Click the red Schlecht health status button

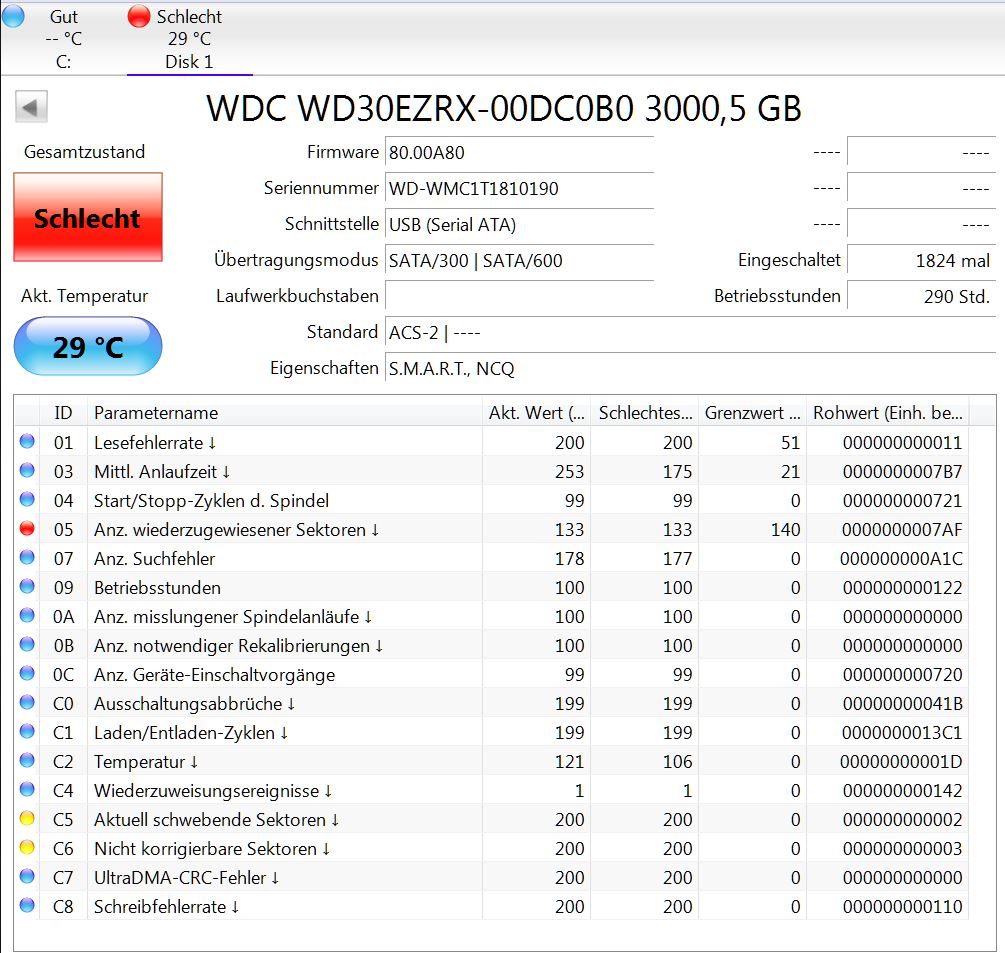[x=88, y=217]
